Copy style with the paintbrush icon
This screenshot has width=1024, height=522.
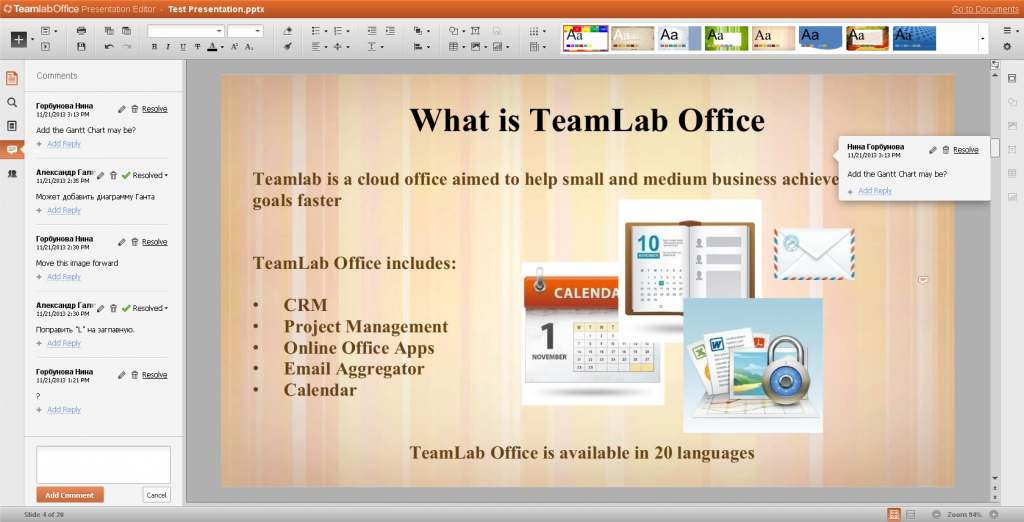click(288, 47)
